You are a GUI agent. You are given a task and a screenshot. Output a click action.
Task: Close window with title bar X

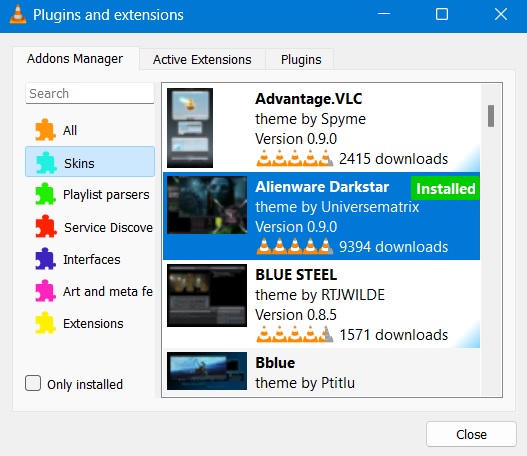point(501,14)
